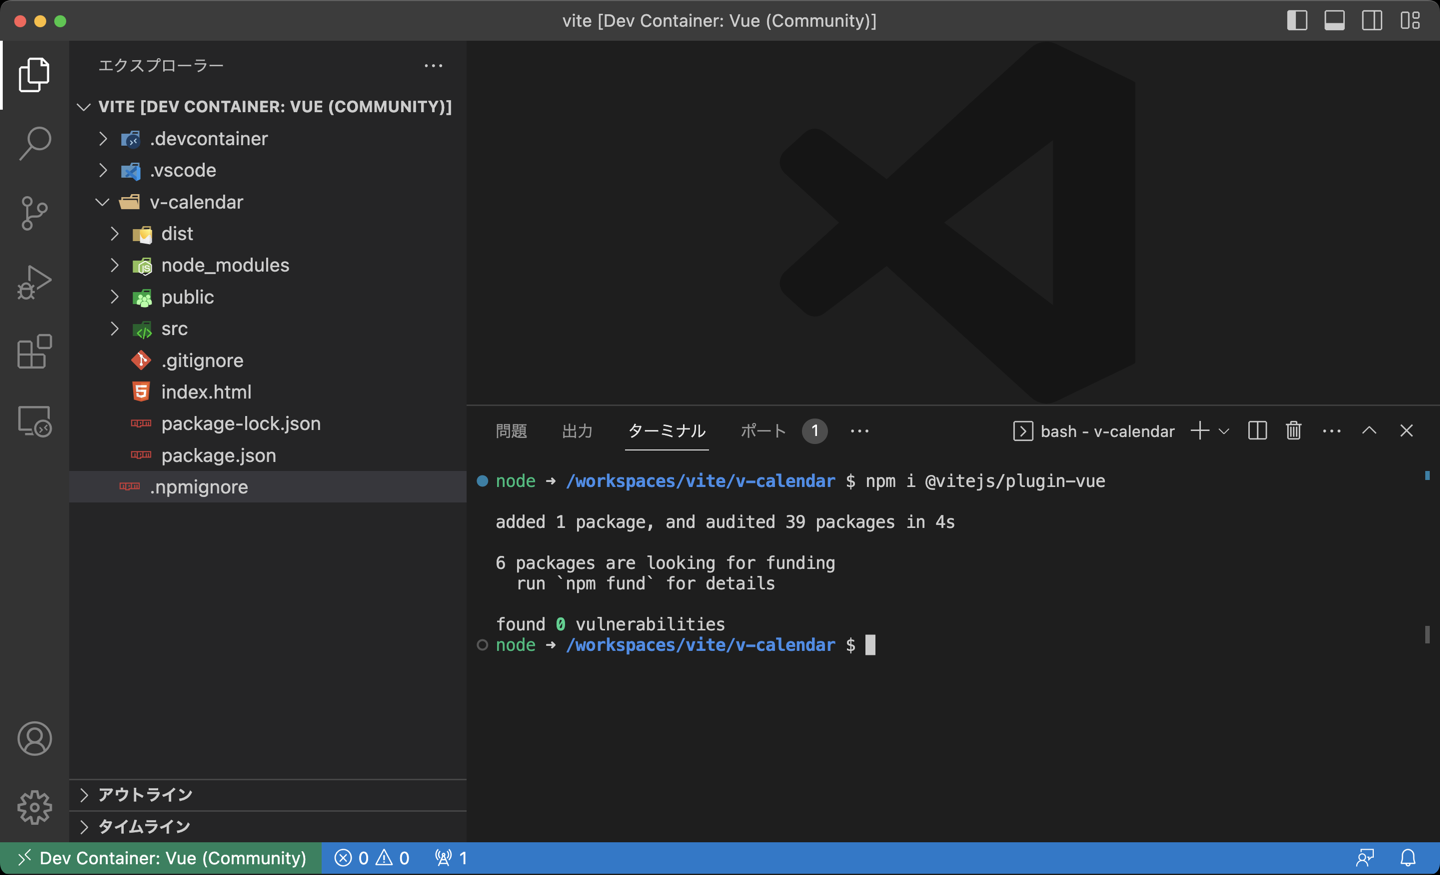Select the .npmignore file
1440x875 pixels.
click(x=268, y=487)
